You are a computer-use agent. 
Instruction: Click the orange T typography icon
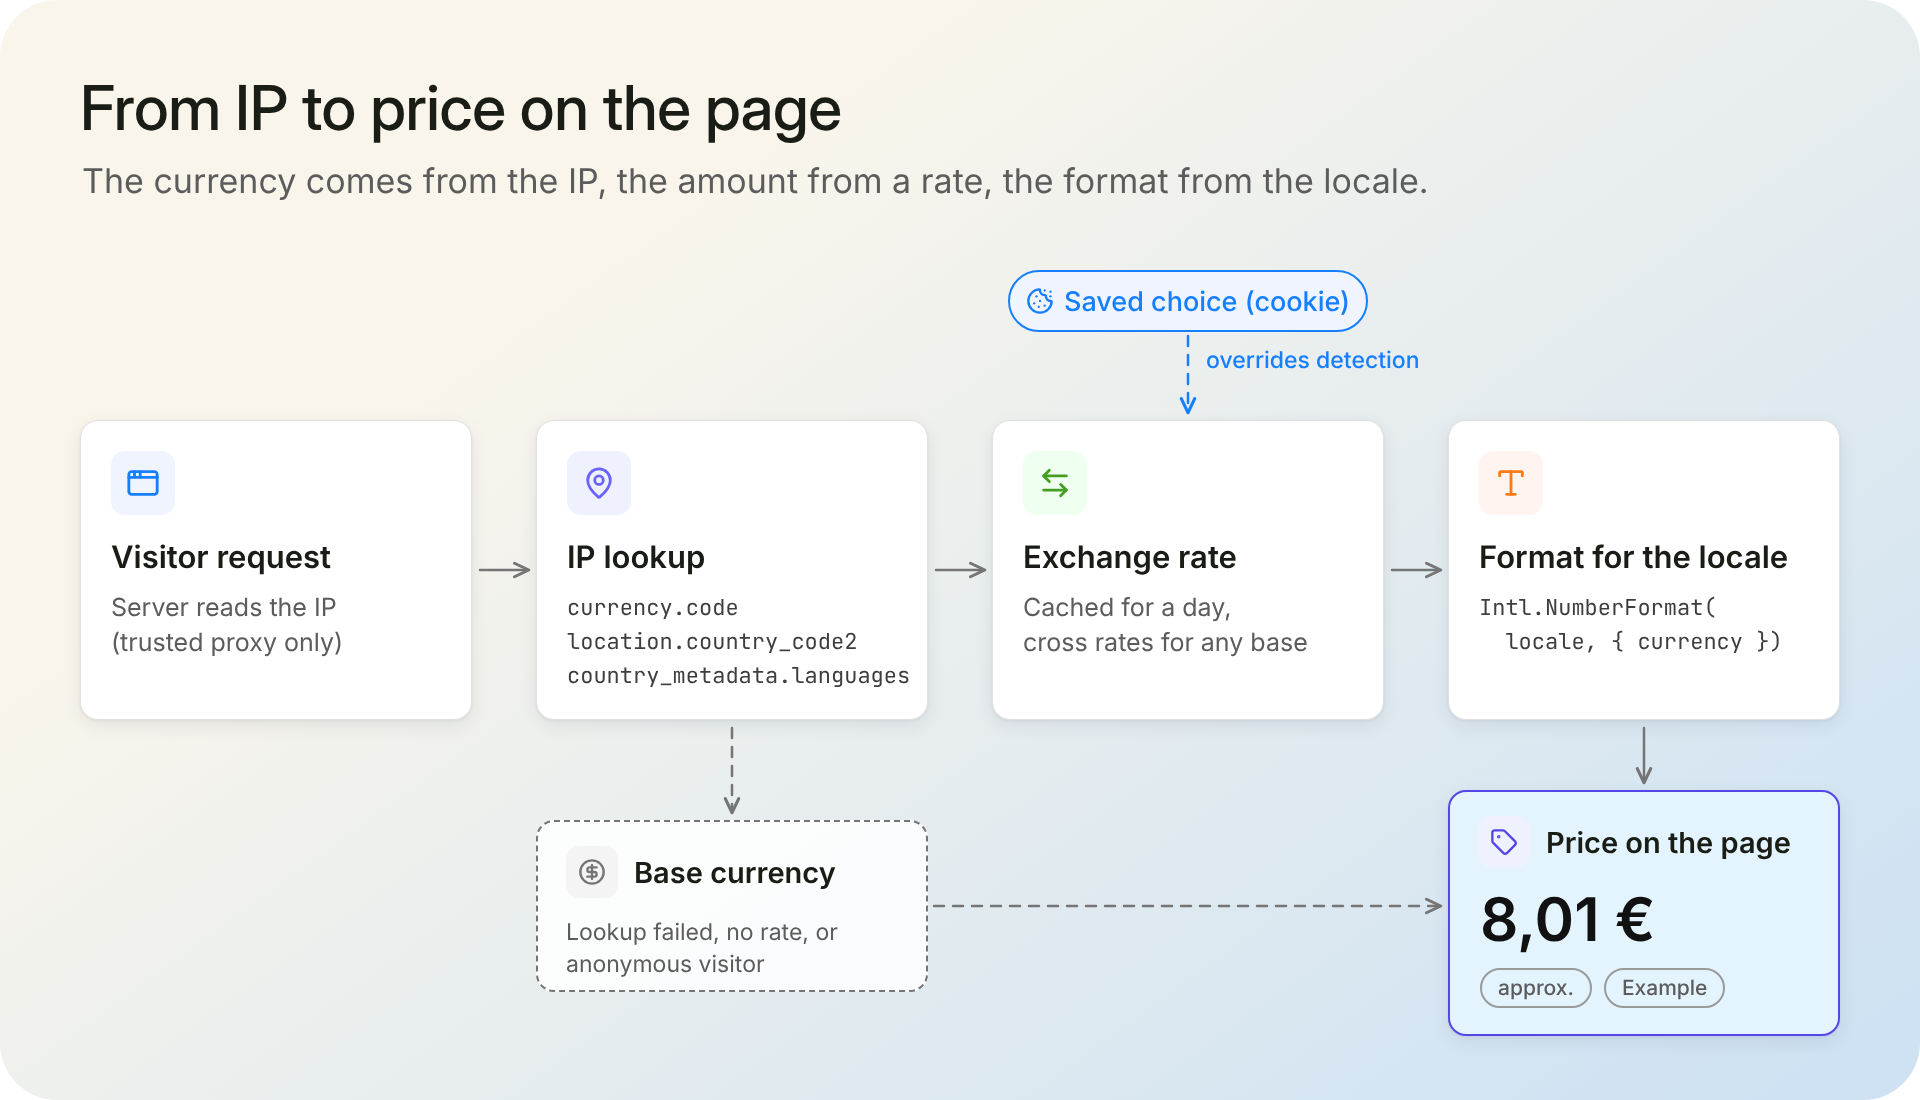(x=1511, y=483)
